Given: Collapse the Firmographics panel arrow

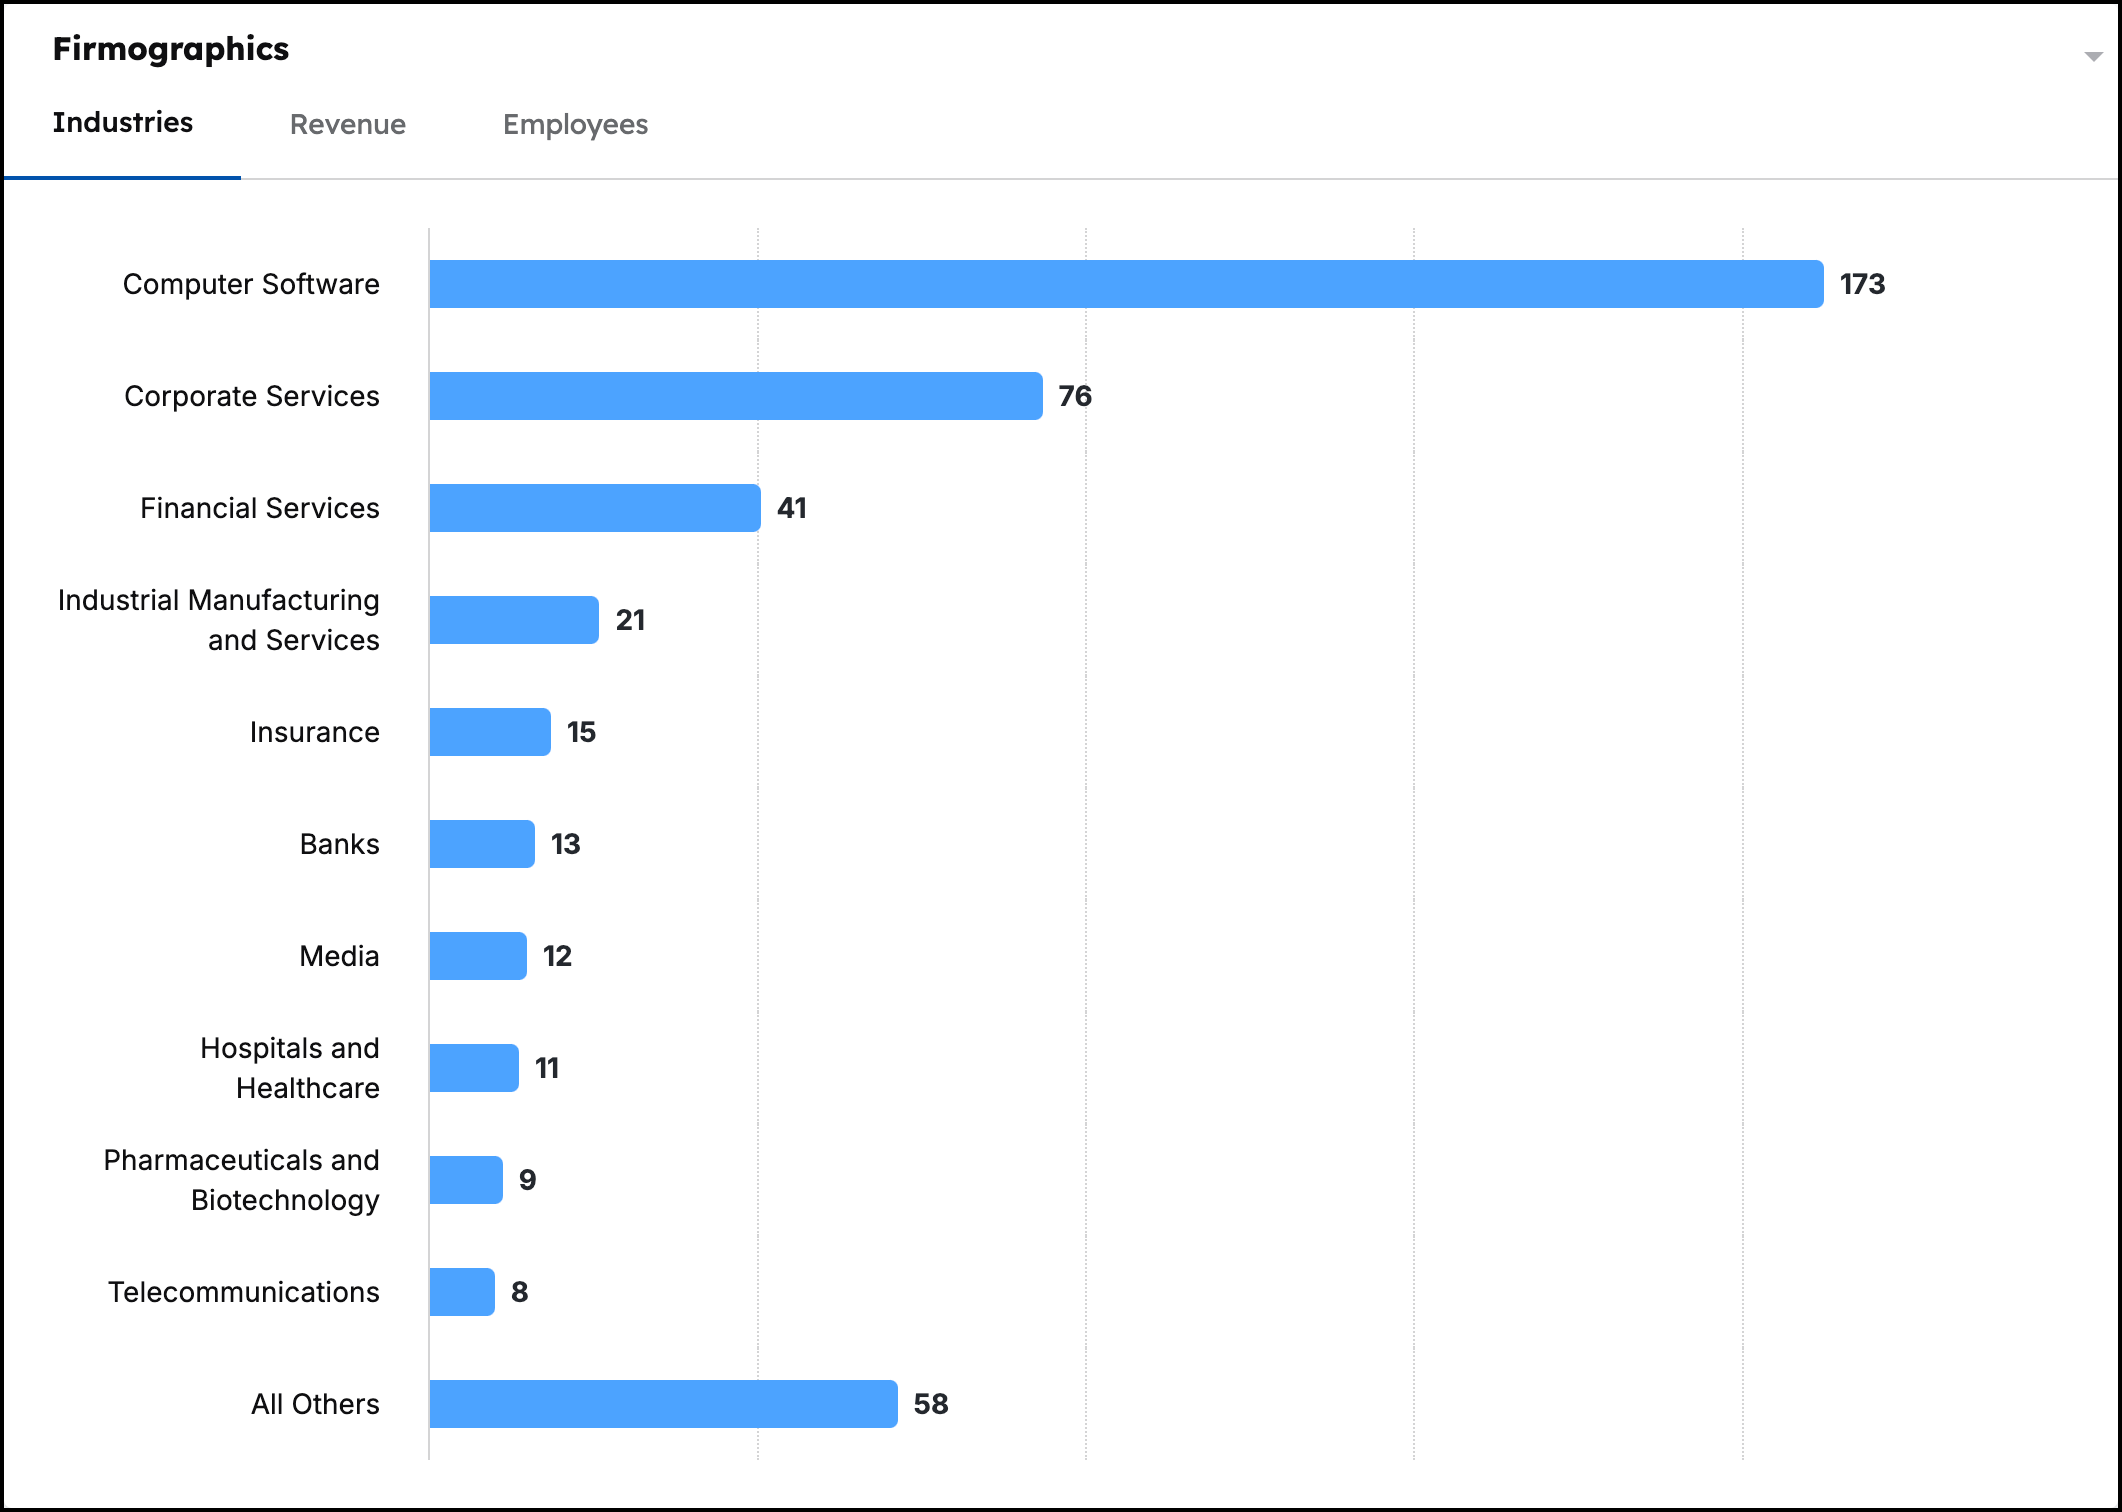Looking at the screenshot, I should point(2092,57).
